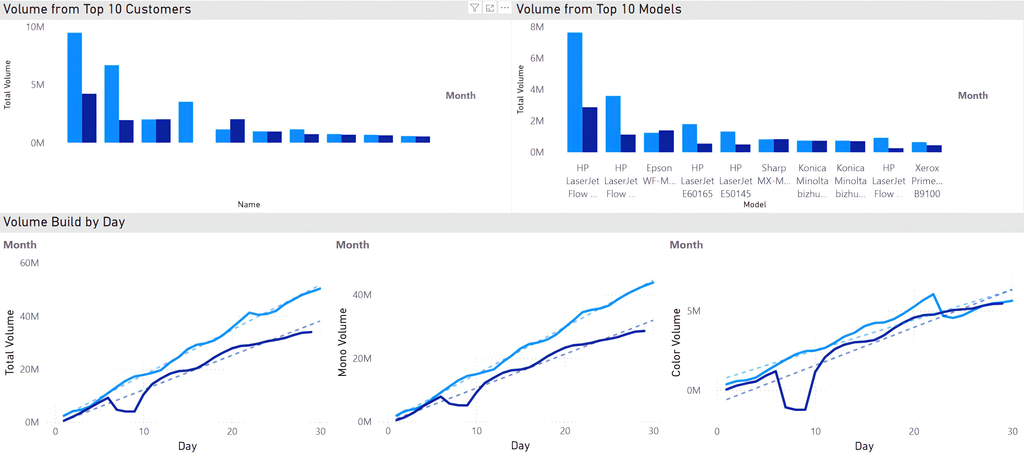The height and width of the screenshot is (457, 1024).
Task: Select the Volume from Top 10 Models title
Action: tap(598, 9)
